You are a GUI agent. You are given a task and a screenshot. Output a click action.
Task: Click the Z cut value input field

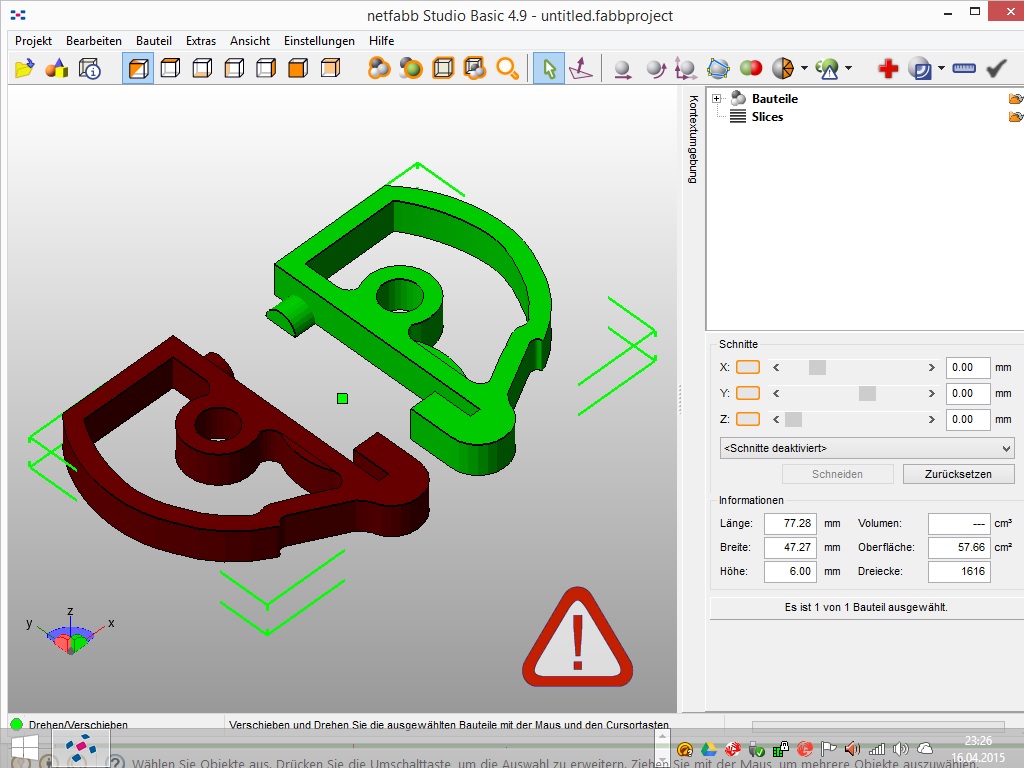point(967,420)
